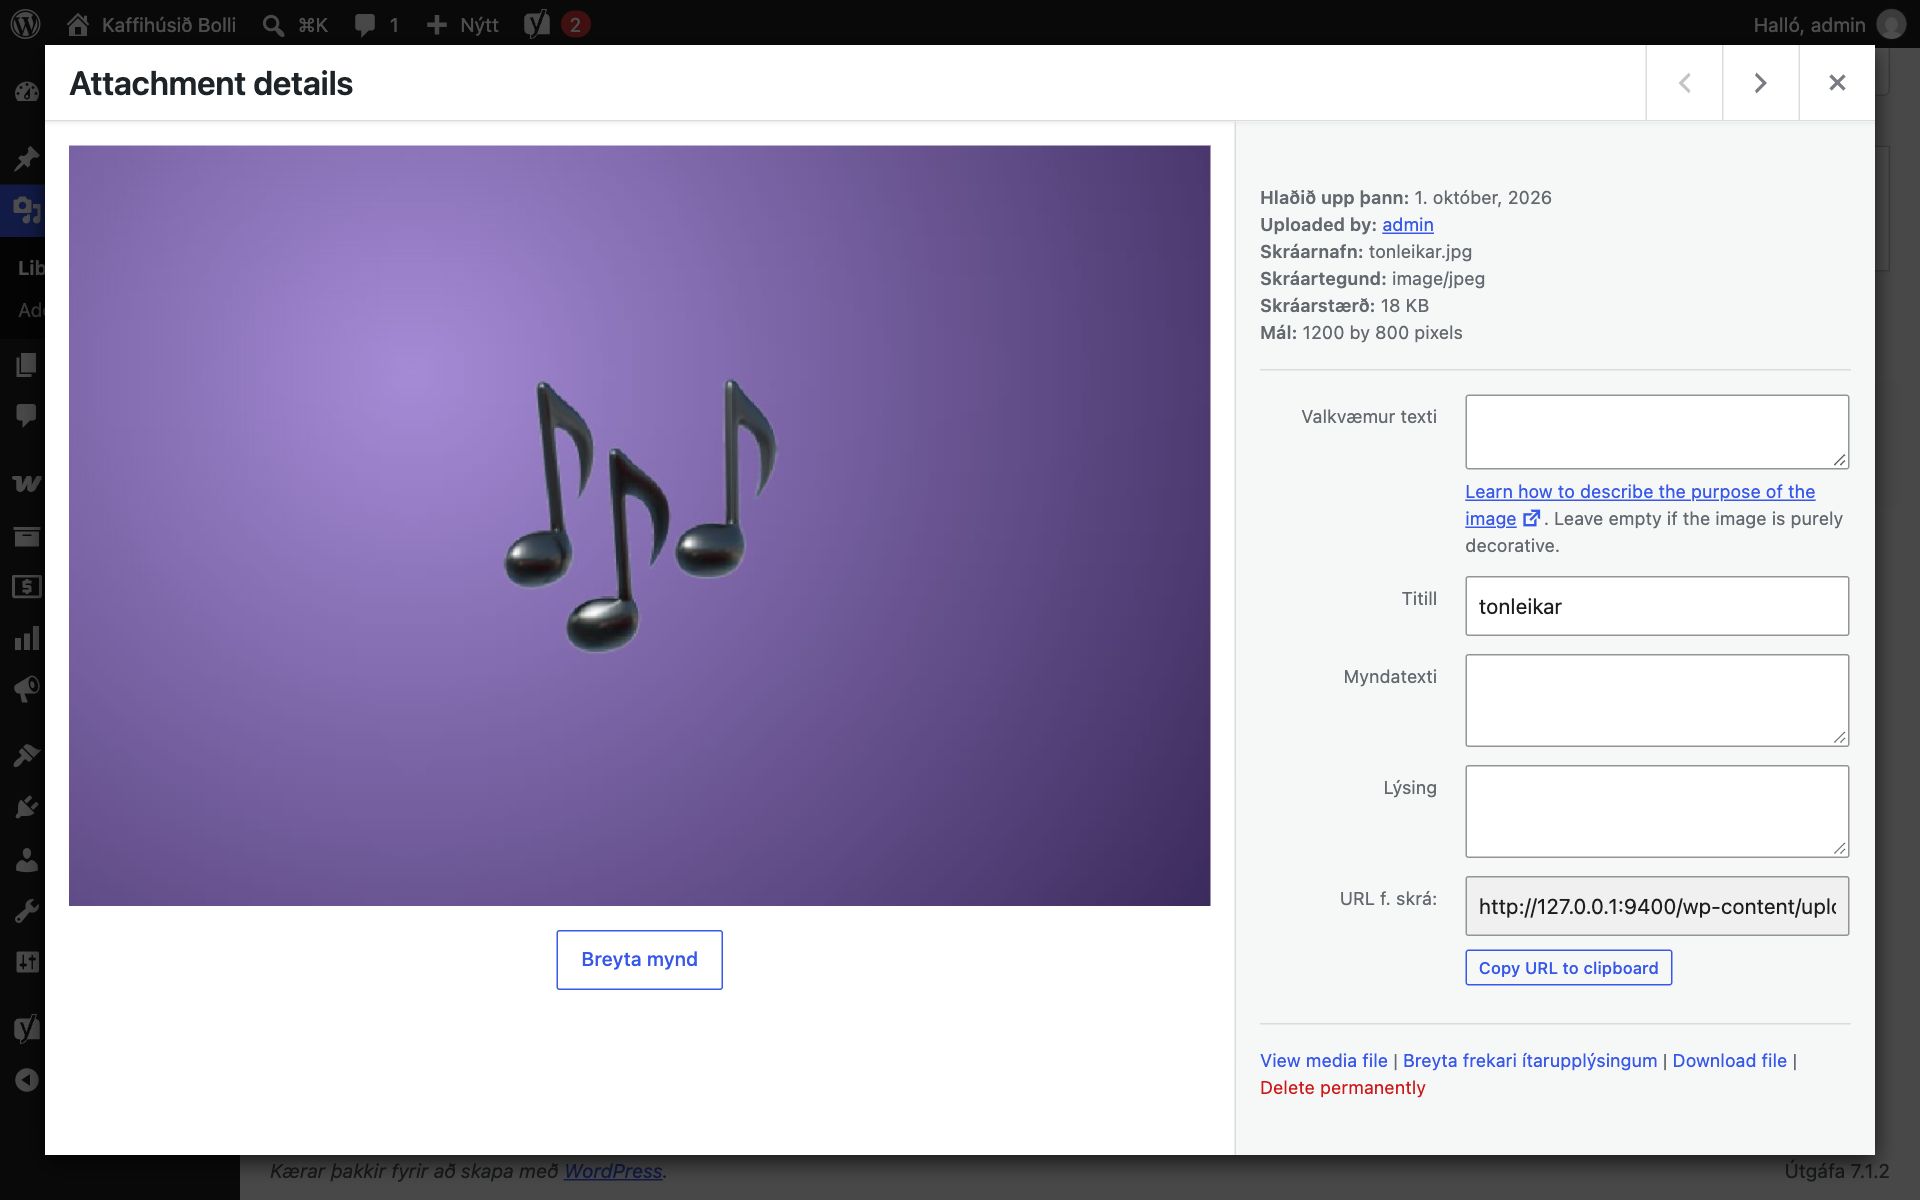This screenshot has height=1200, width=1920.
Task: Open the Yoast sidebar icon
Action: [26, 1028]
